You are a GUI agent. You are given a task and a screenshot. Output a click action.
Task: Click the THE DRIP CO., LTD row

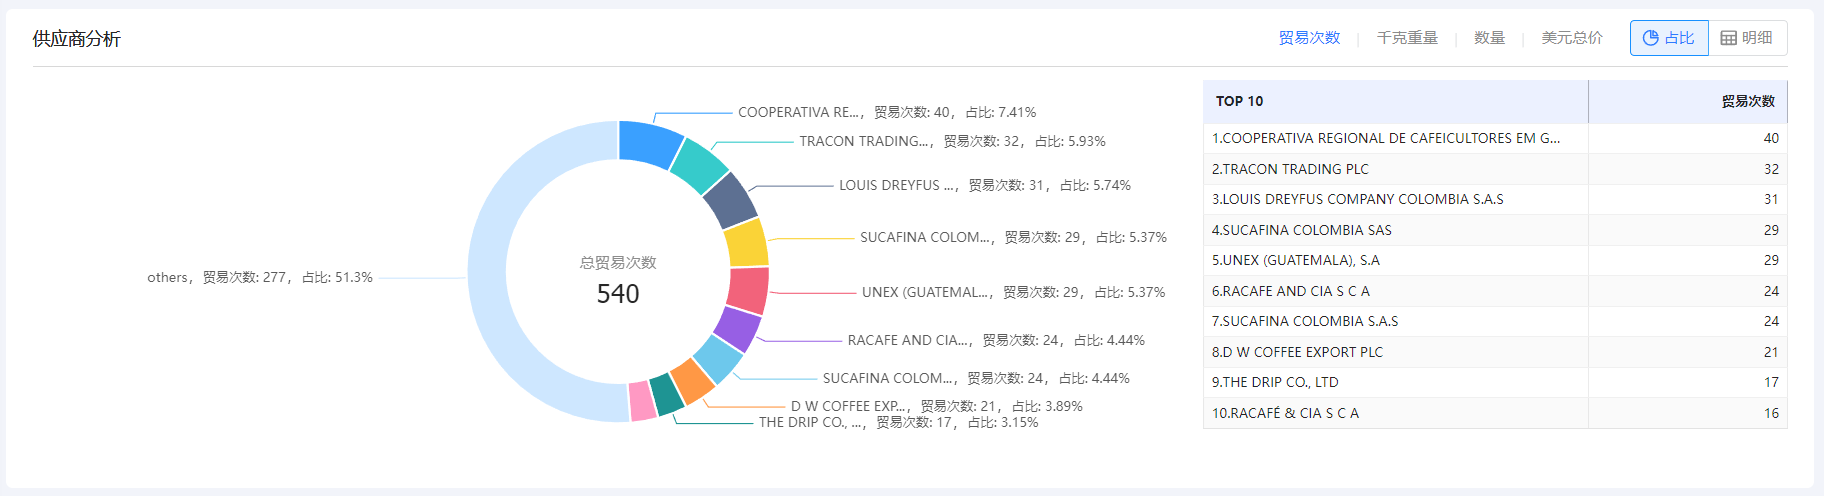[x=1275, y=382]
